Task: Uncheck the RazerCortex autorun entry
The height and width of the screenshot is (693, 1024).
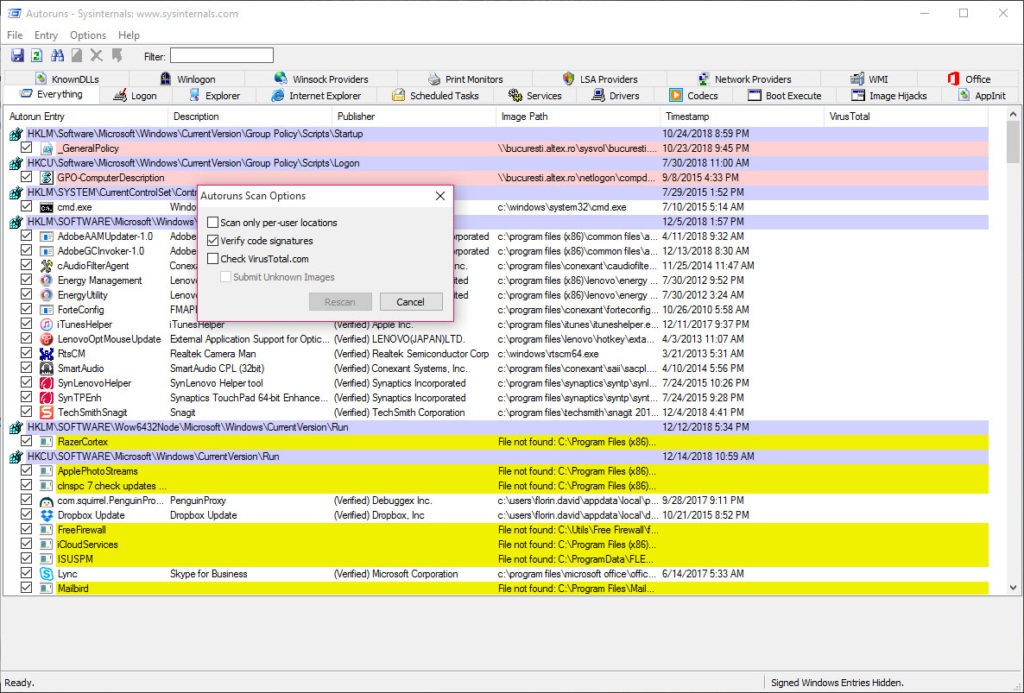Action: click(26, 442)
